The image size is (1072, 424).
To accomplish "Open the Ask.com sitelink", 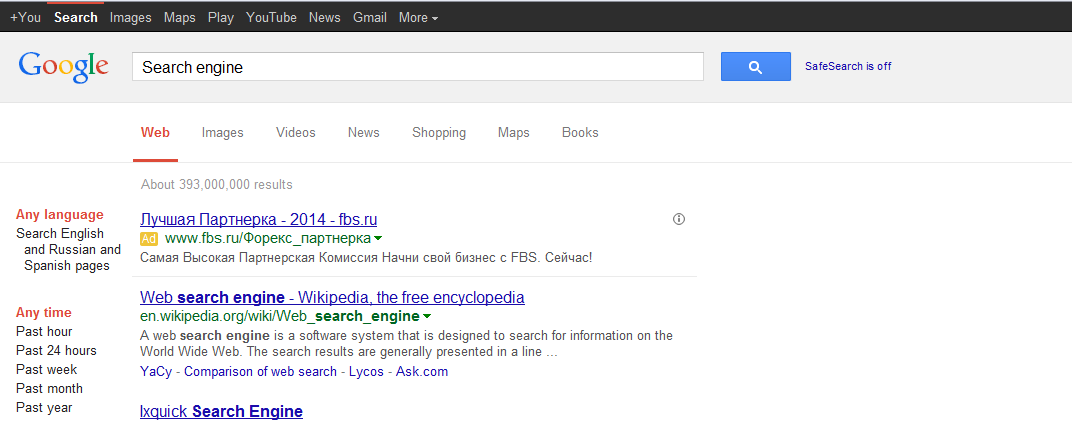I will click(422, 372).
